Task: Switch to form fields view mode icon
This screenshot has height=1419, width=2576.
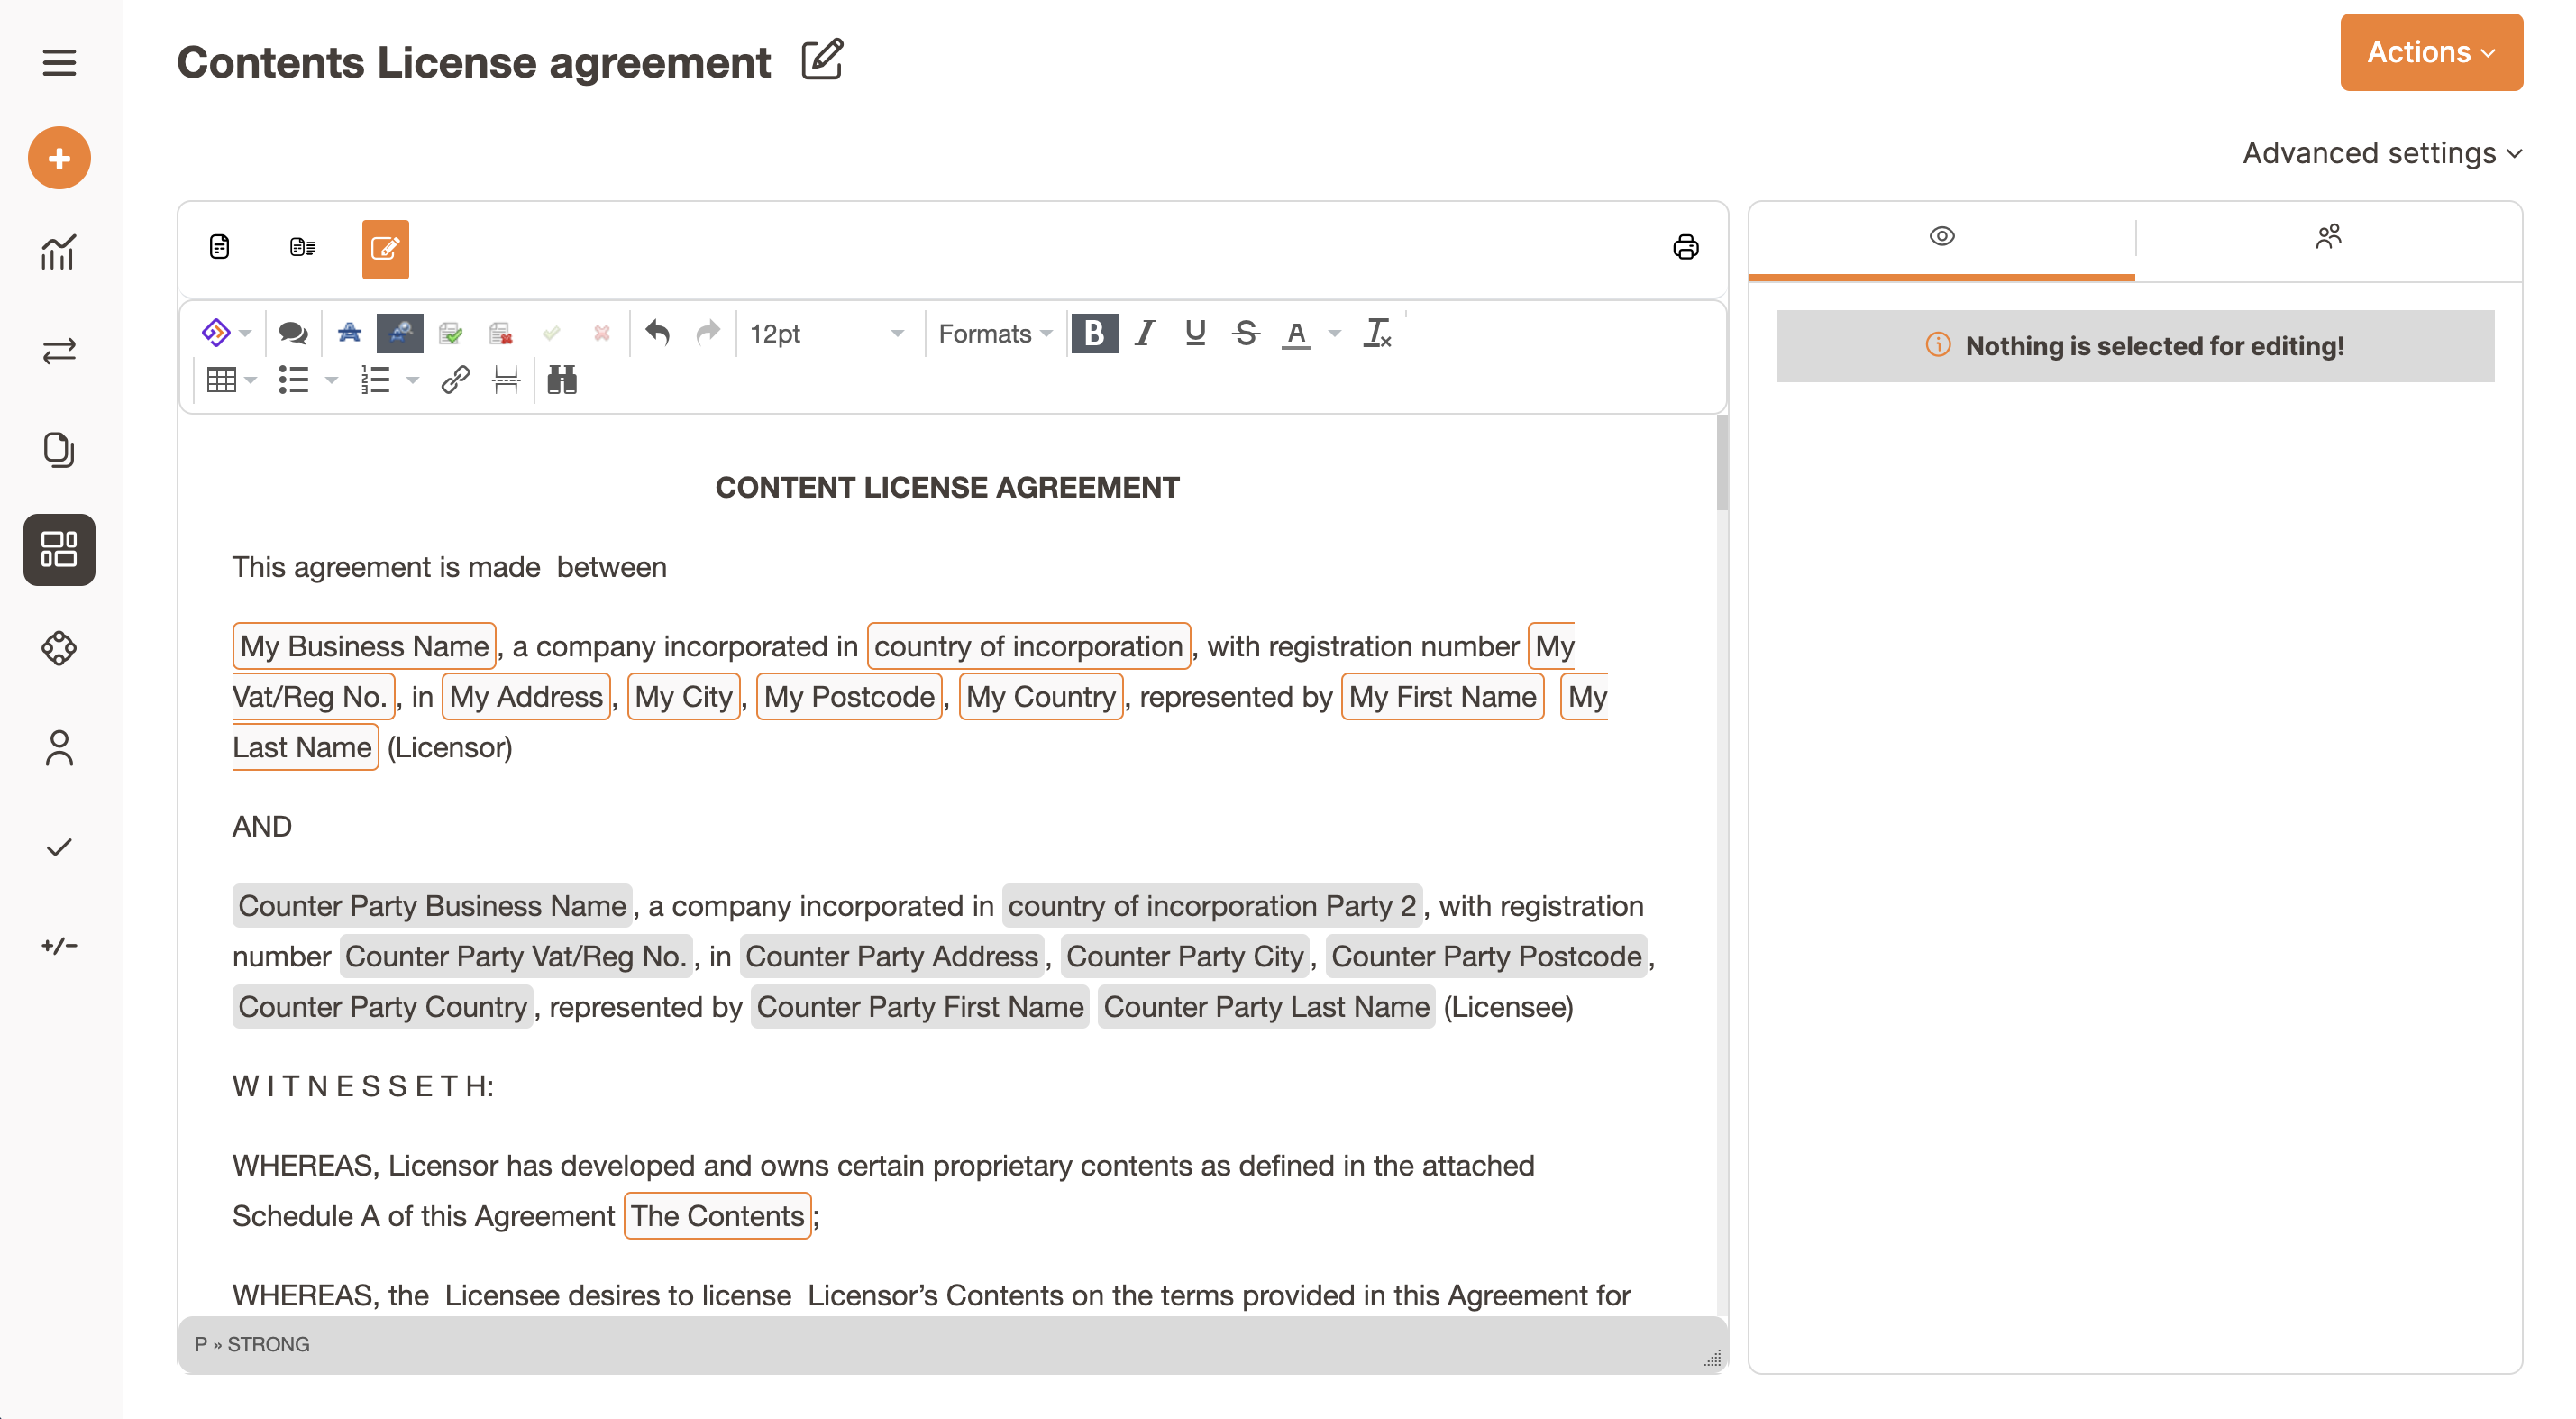Action: point(303,247)
